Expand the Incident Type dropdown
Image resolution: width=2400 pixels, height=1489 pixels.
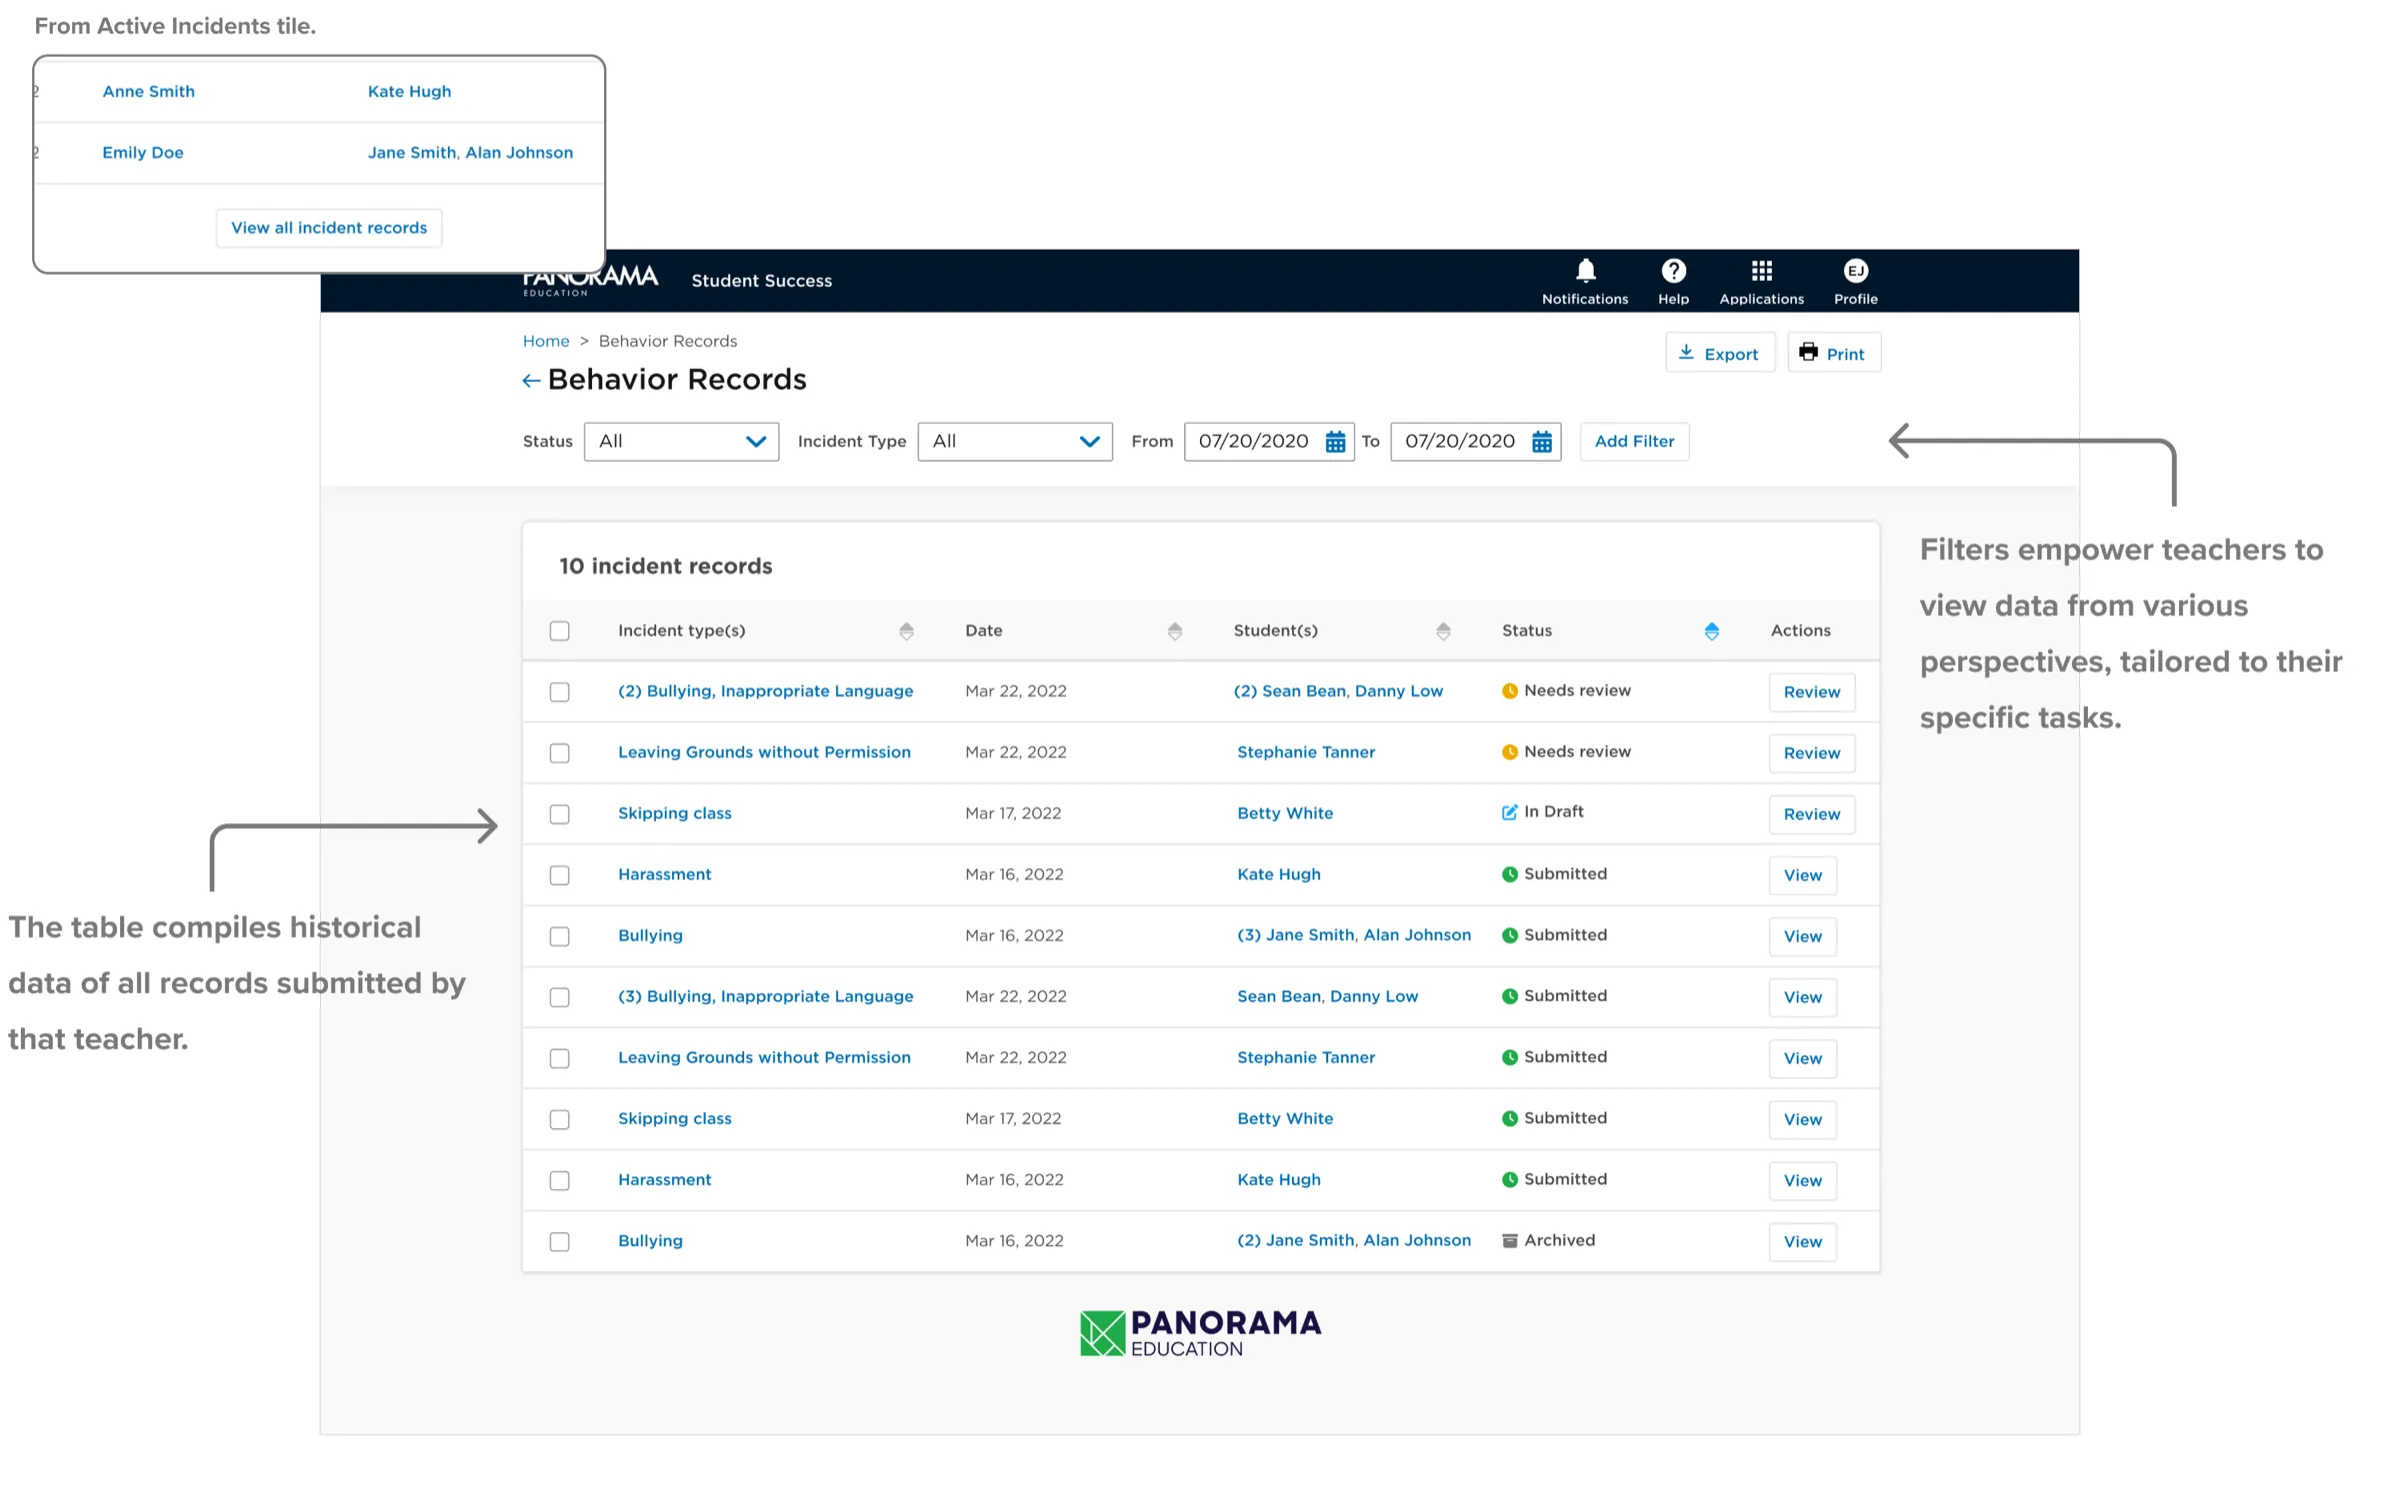coord(1014,441)
